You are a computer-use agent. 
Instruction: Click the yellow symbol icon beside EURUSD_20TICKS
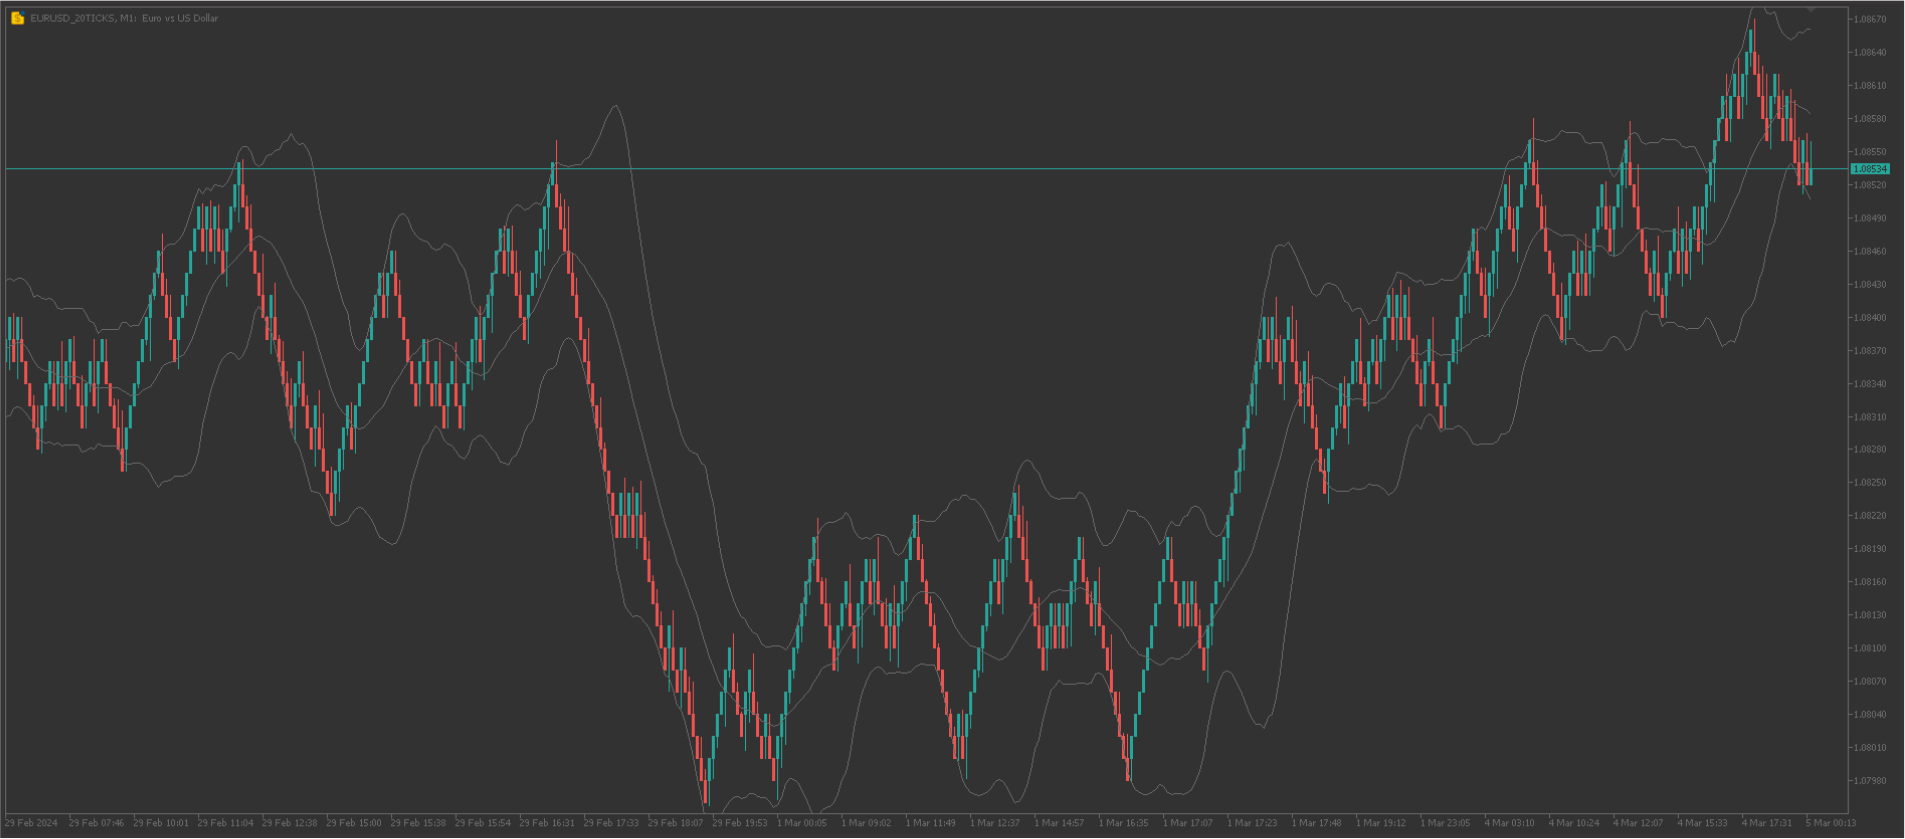pyautogui.click(x=17, y=18)
